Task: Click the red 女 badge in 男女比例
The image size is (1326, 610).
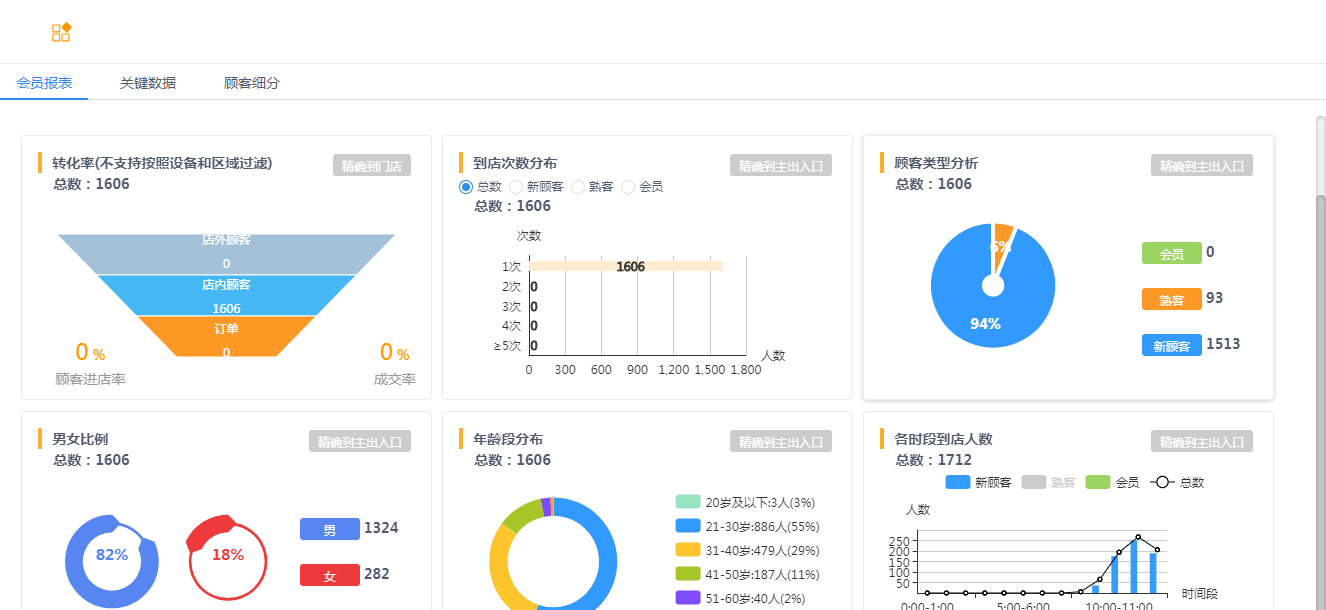Action: (329, 575)
